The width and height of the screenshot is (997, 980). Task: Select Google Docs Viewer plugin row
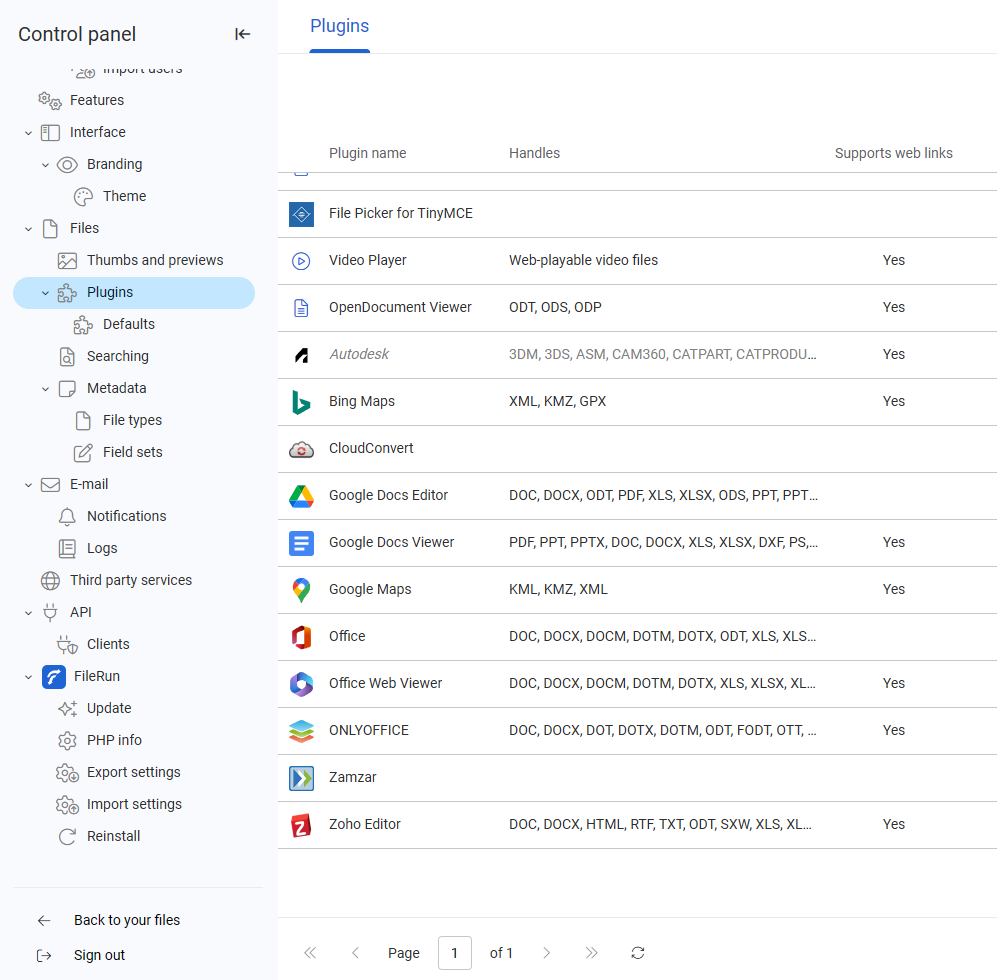point(637,543)
